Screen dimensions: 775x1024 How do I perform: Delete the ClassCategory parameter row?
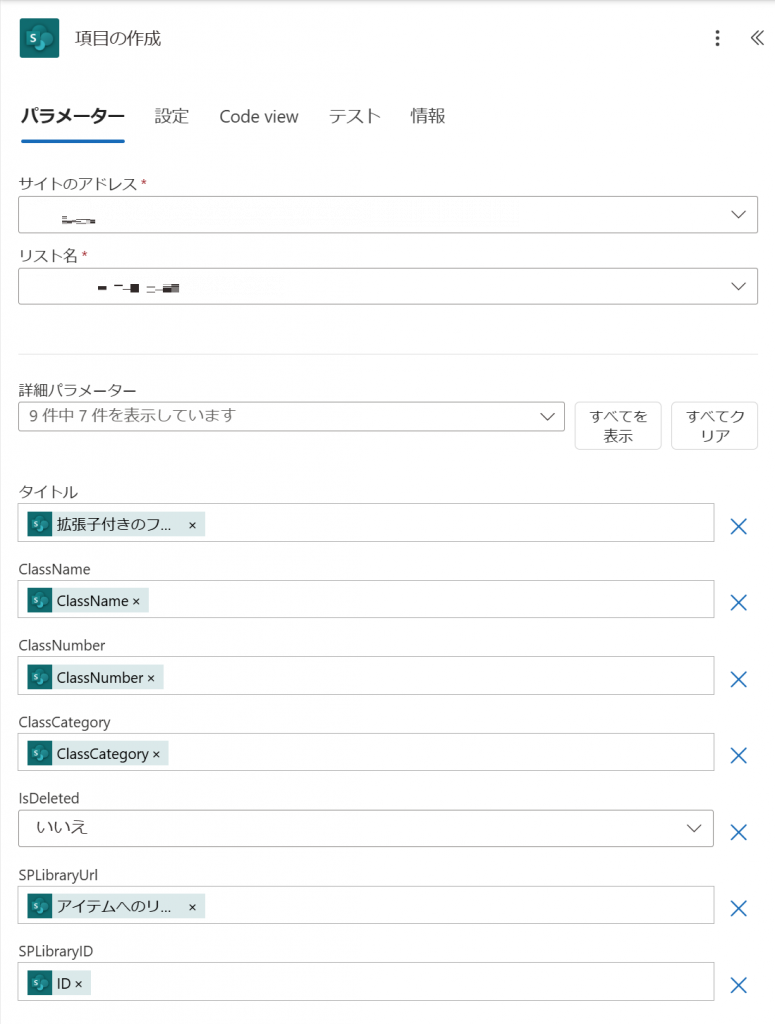click(x=739, y=755)
